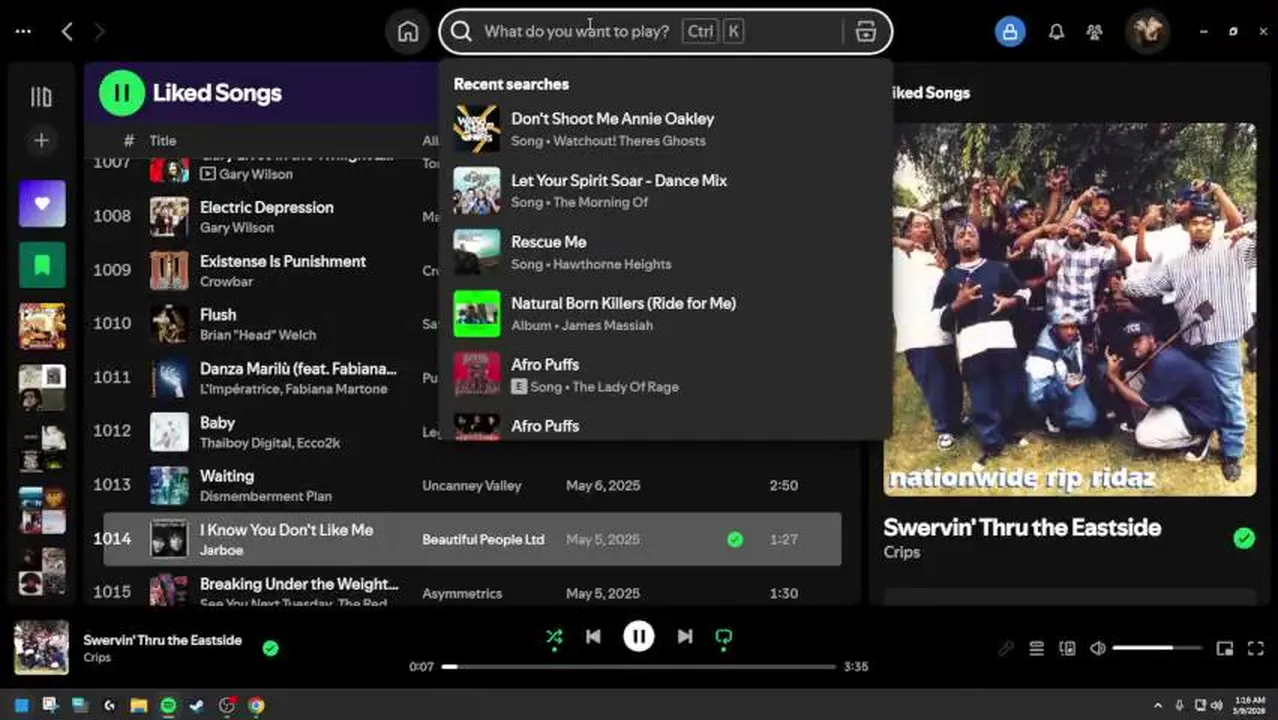Open the user profile avatar
Image resolution: width=1278 pixels, height=720 pixels.
[1147, 31]
